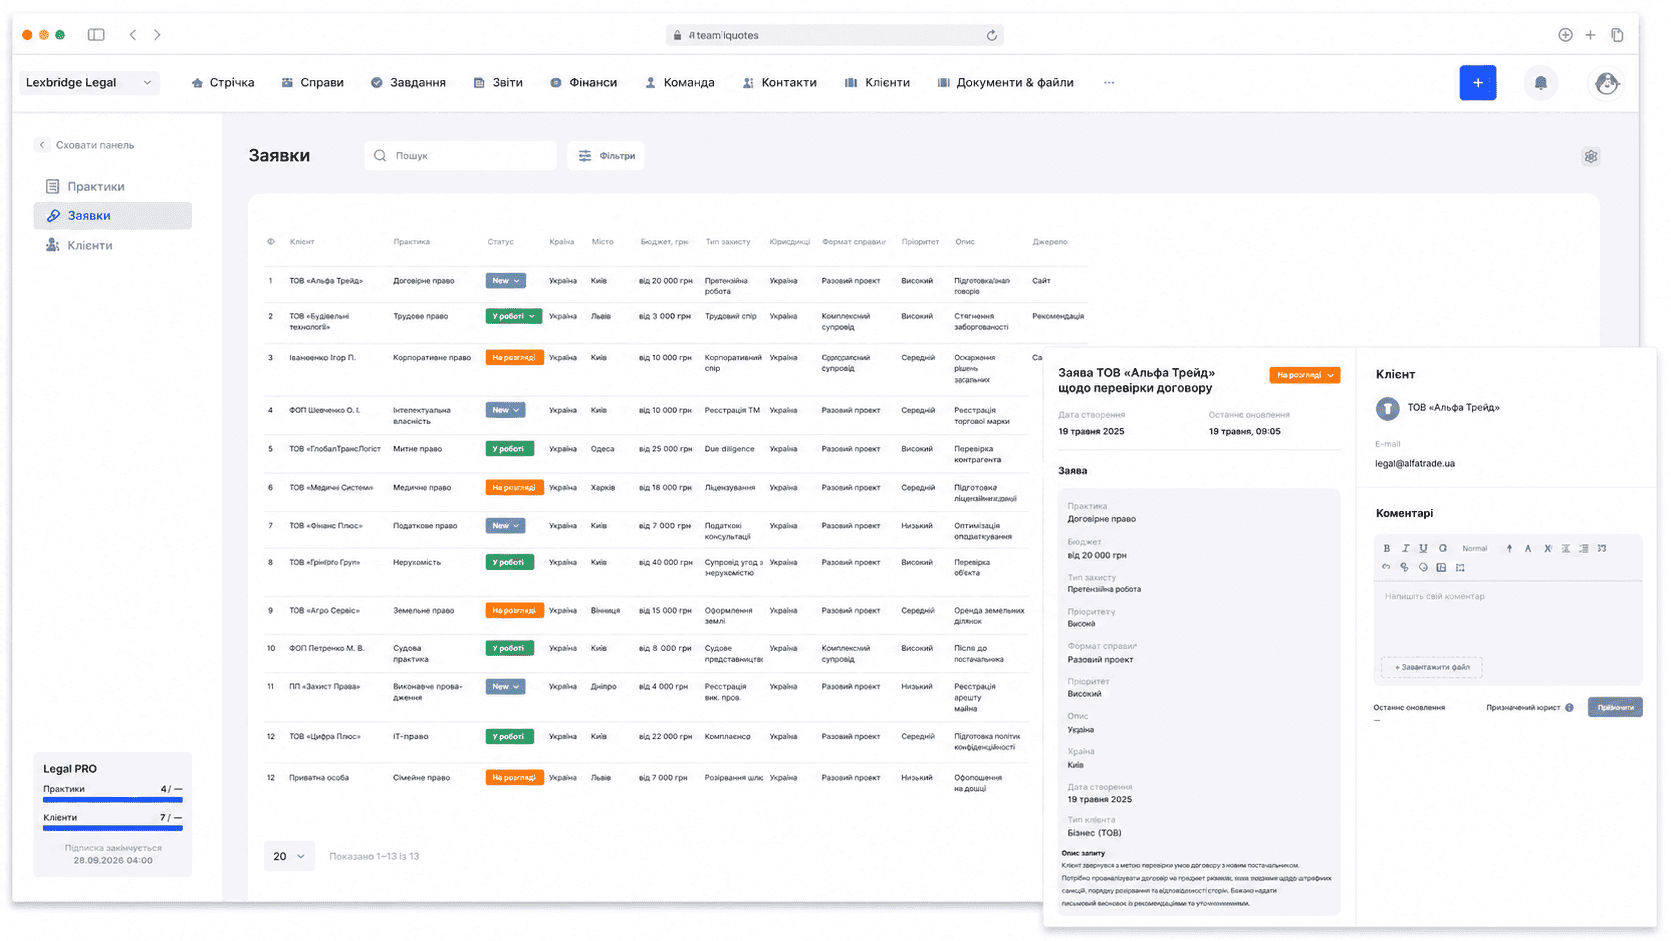Viewport: 1671px width, 941px height.
Task: Click the Пошук search field
Action: point(461,156)
